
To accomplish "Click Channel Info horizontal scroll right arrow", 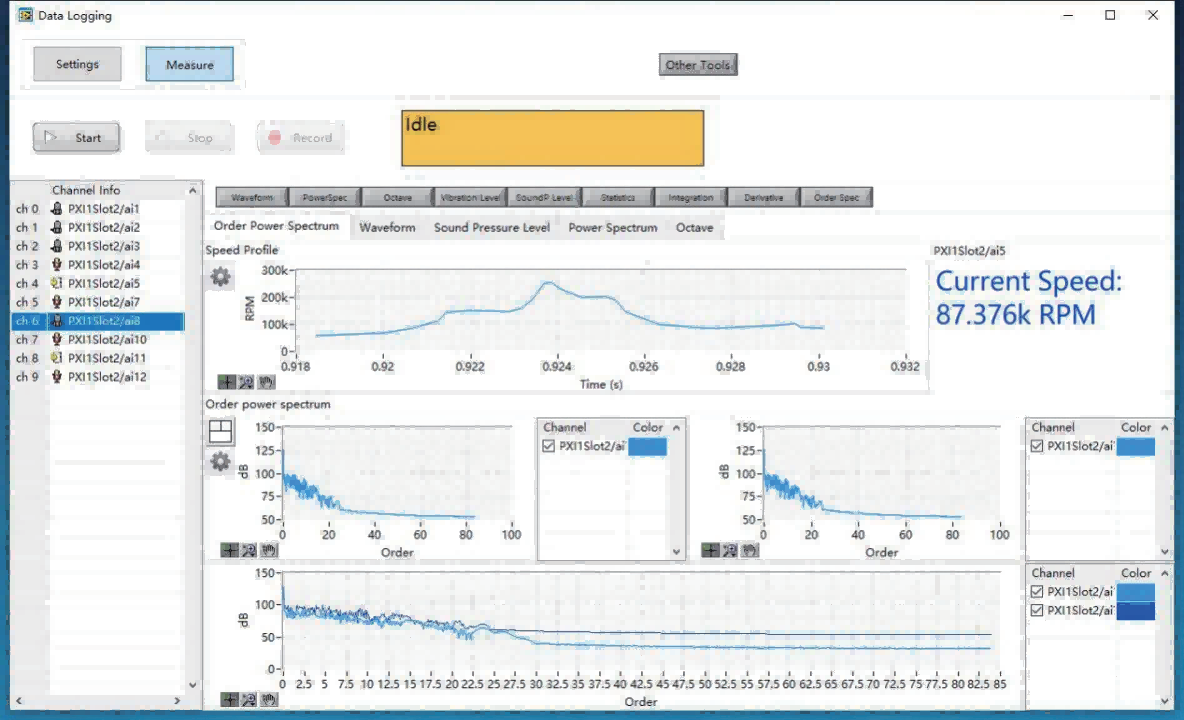I will tap(177, 700).
